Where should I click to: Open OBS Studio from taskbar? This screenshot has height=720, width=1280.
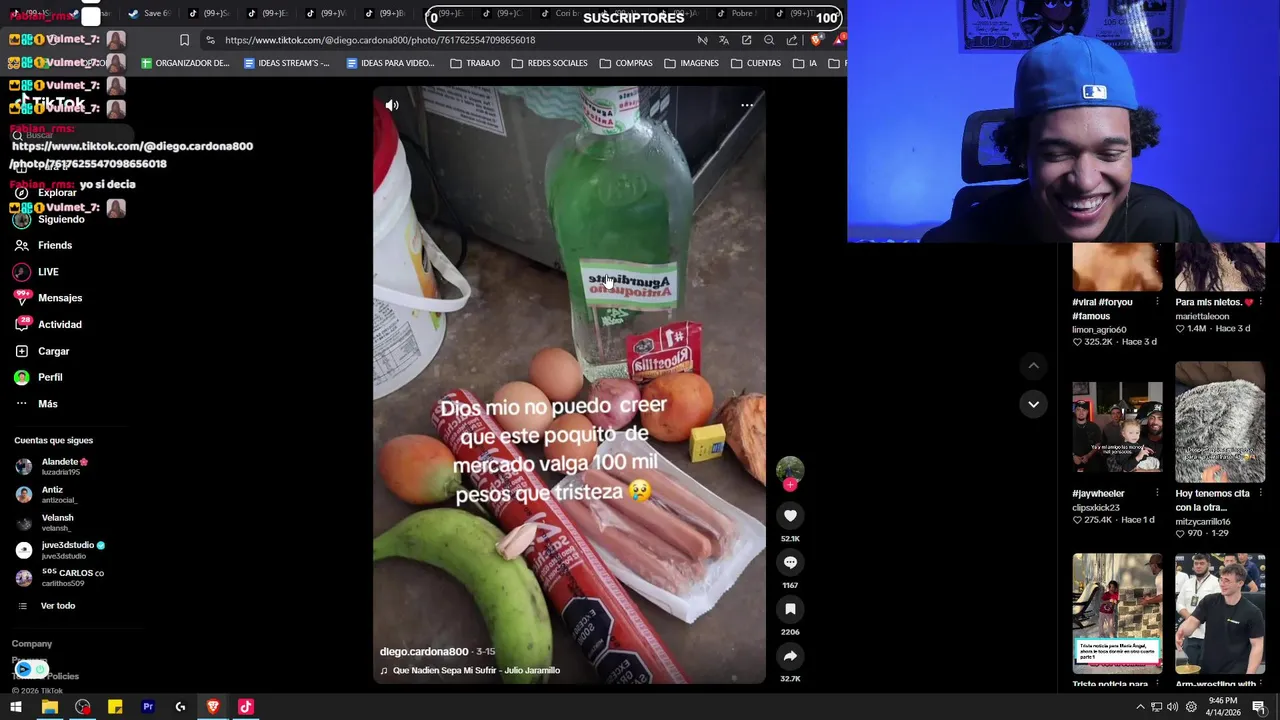82,707
